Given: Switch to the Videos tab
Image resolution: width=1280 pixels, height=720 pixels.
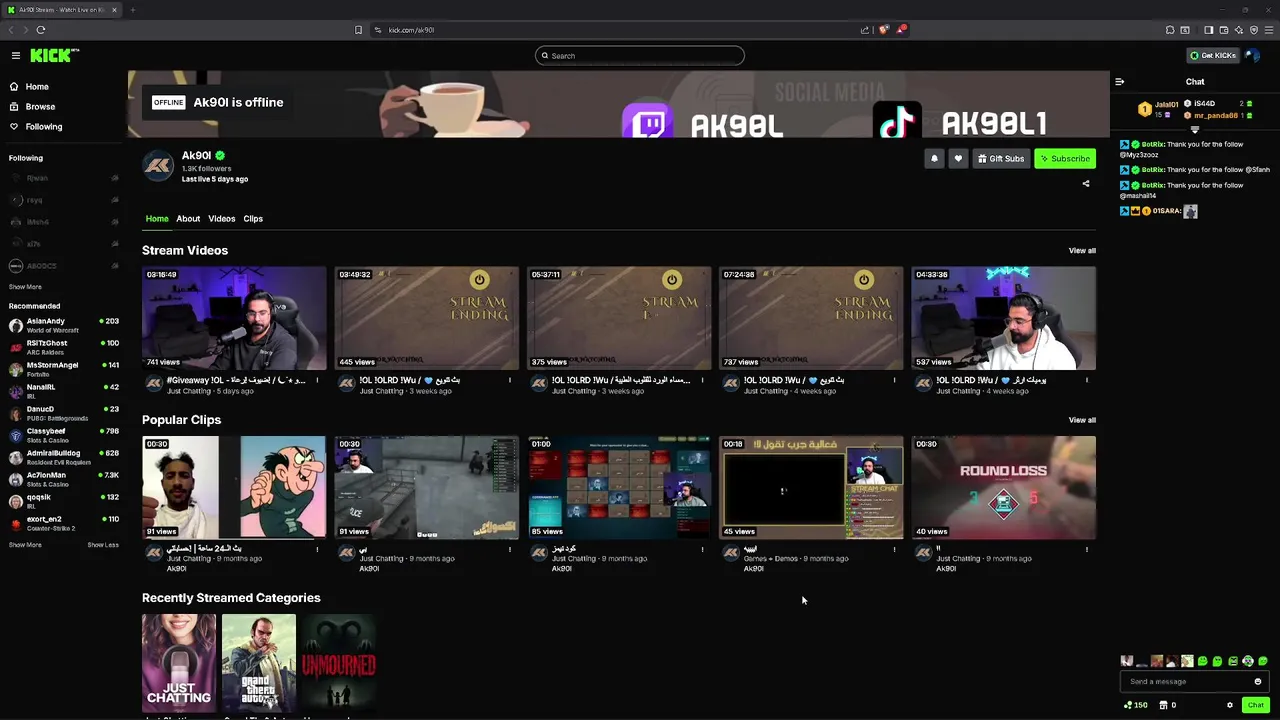Looking at the screenshot, I should tap(222, 219).
